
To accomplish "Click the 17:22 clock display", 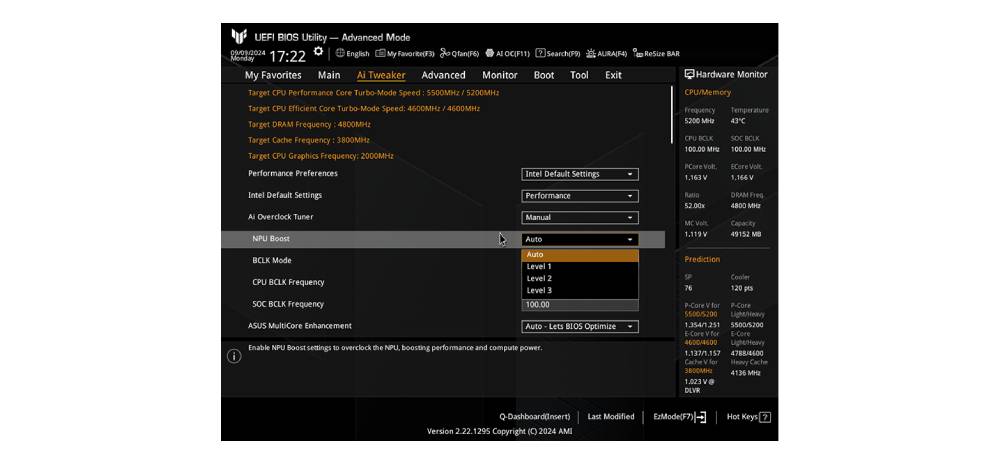I will pos(288,57).
